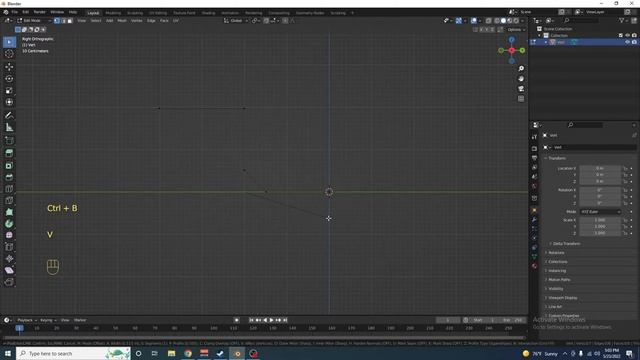Enable face select mode
The width and height of the screenshot is (640, 360).
(x=69, y=20)
